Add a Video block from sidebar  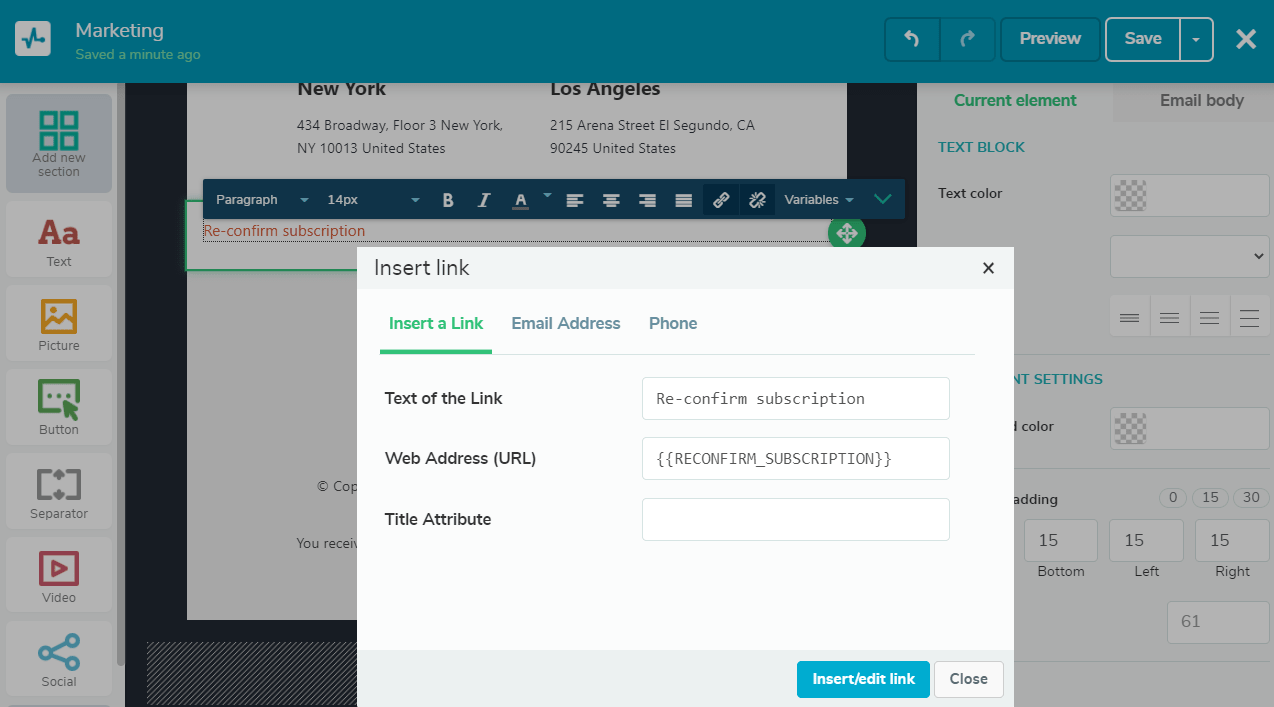coord(59,575)
